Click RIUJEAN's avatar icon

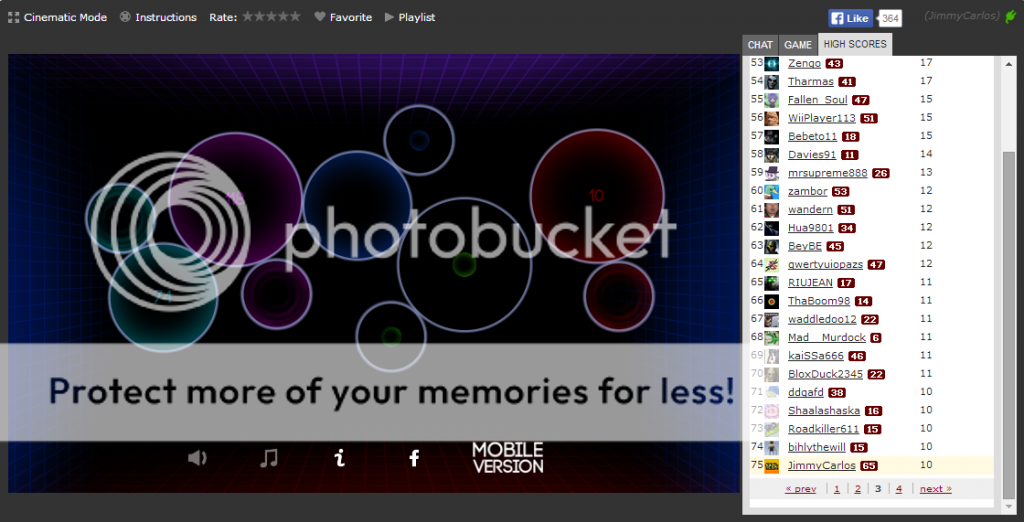pyautogui.click(x=771, y=284)
